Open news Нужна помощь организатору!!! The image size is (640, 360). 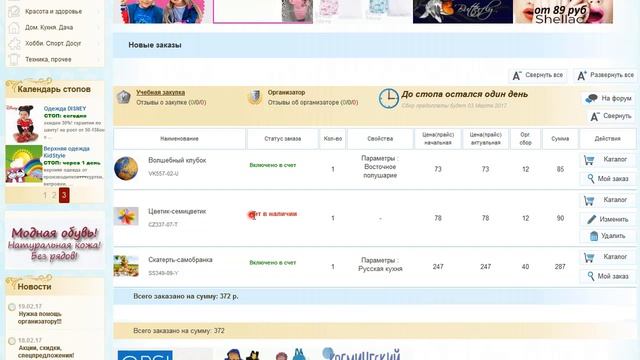(x=40, y=318)
